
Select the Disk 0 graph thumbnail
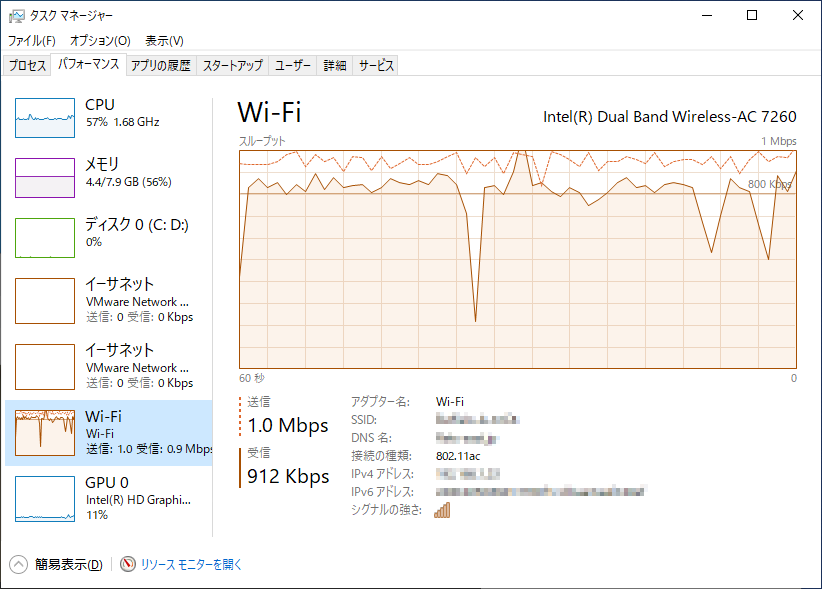point(45,237)
